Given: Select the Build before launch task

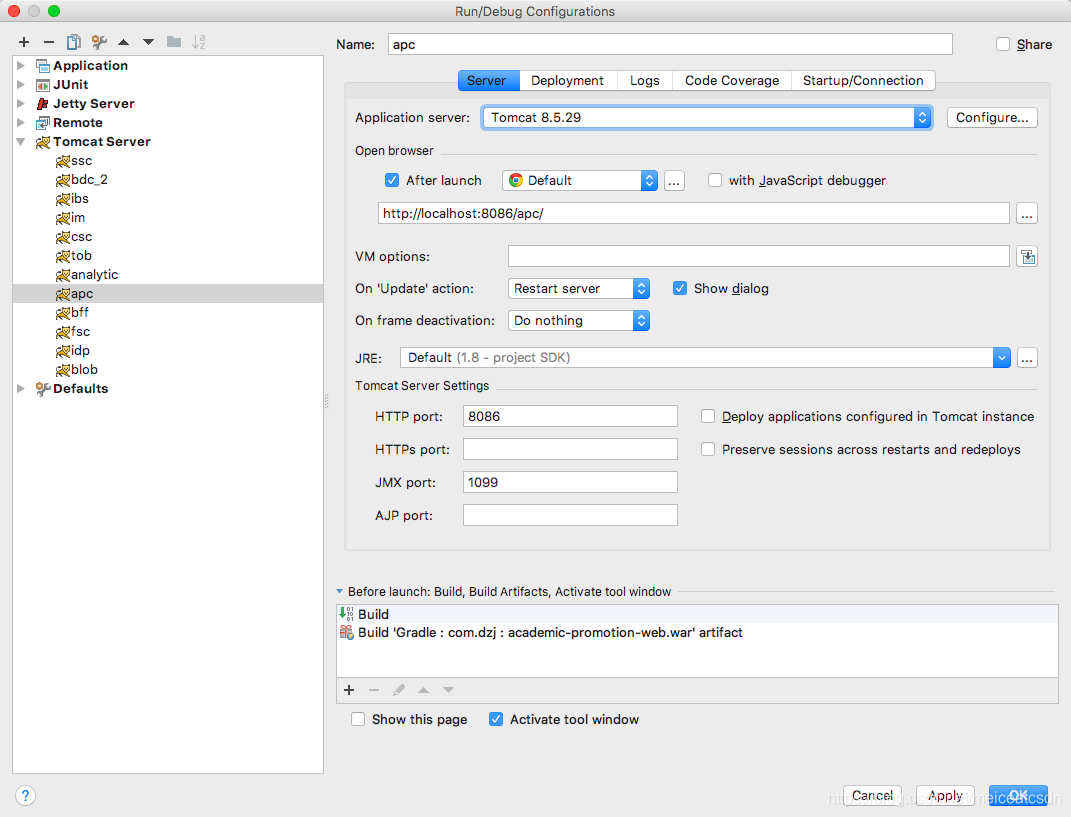Looking at the screenshot, I should 697,614.
